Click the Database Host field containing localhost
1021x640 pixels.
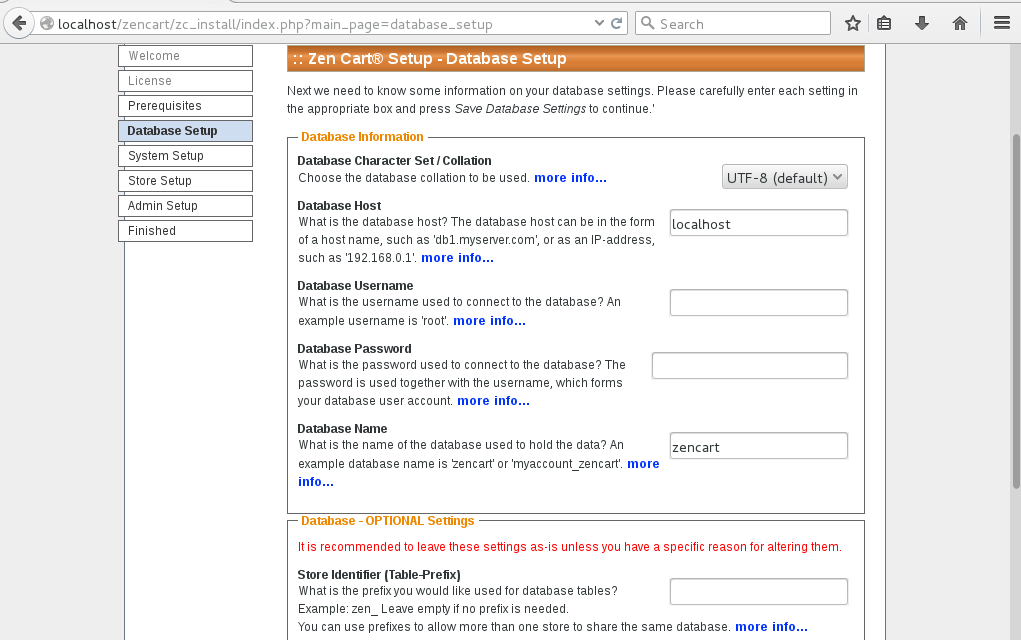click(759, 223)
